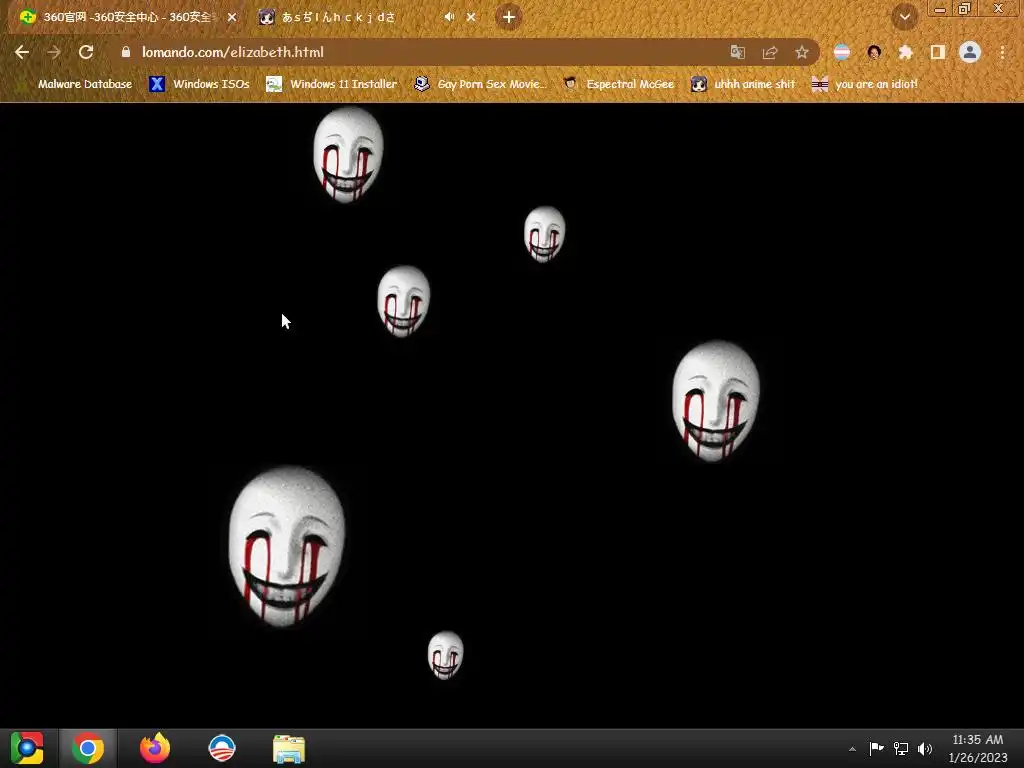
Task: Open File Explorer from the taskbar
Action: coord(289,749)
